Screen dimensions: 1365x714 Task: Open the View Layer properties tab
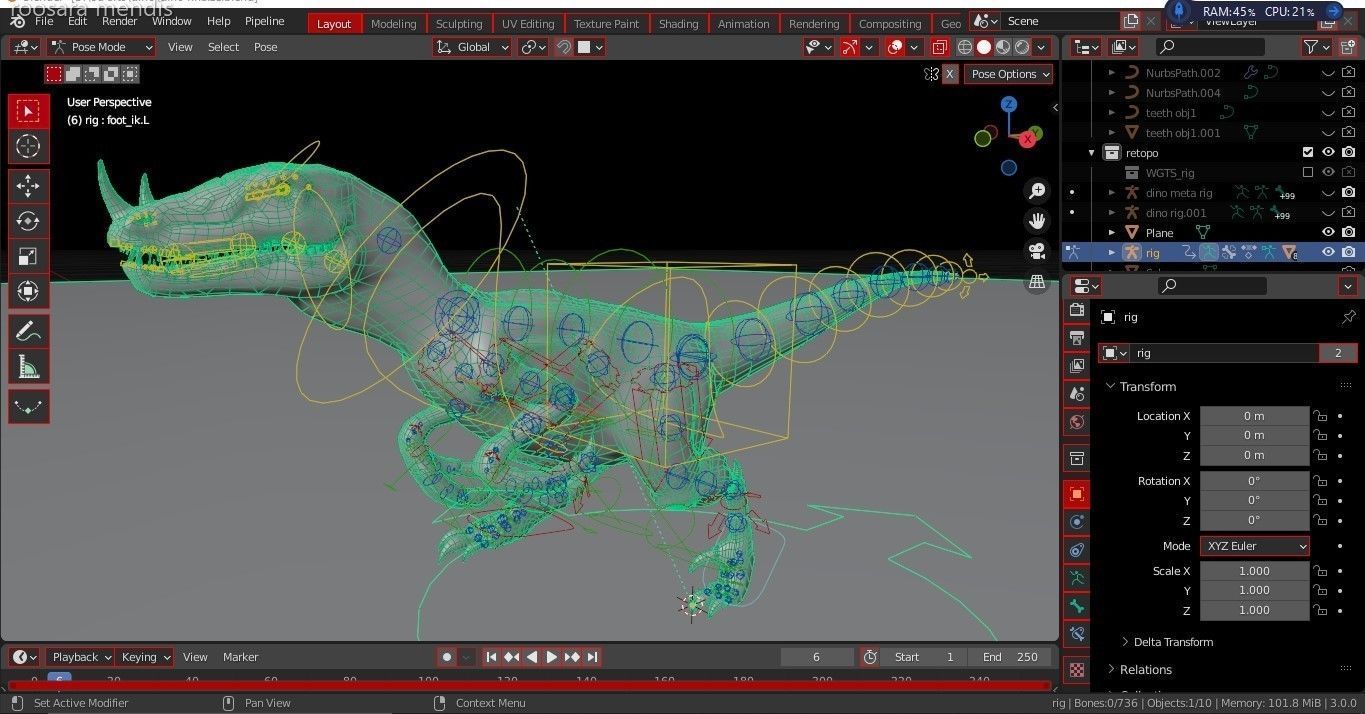coord(1077,366)
